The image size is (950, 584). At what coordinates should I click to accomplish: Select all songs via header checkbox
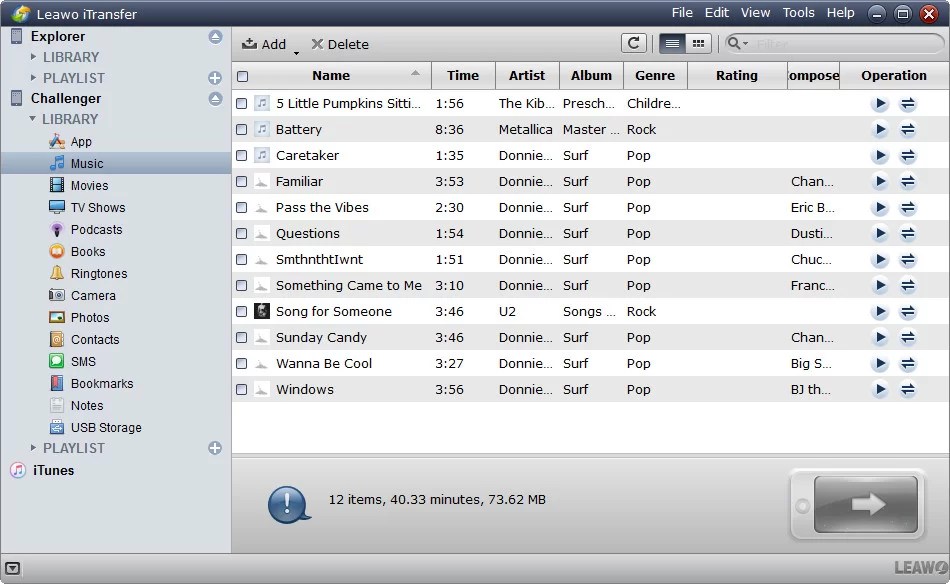tap(241, 75)
